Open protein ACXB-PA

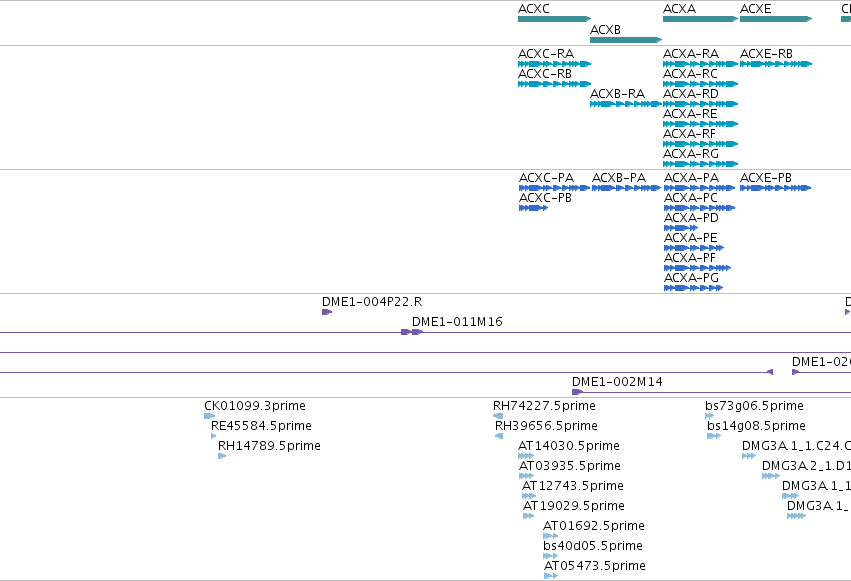click(626, 188)
